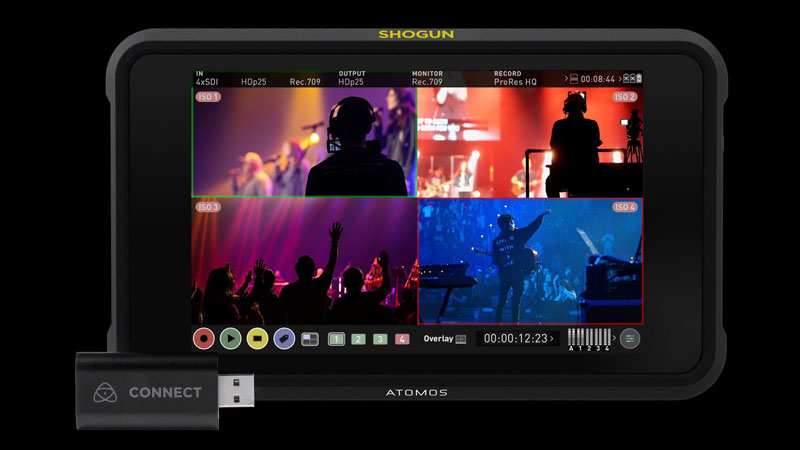This screenshot has height=450, width=800.
Task: Tap the battery status indicator
Action: [639, 79]
